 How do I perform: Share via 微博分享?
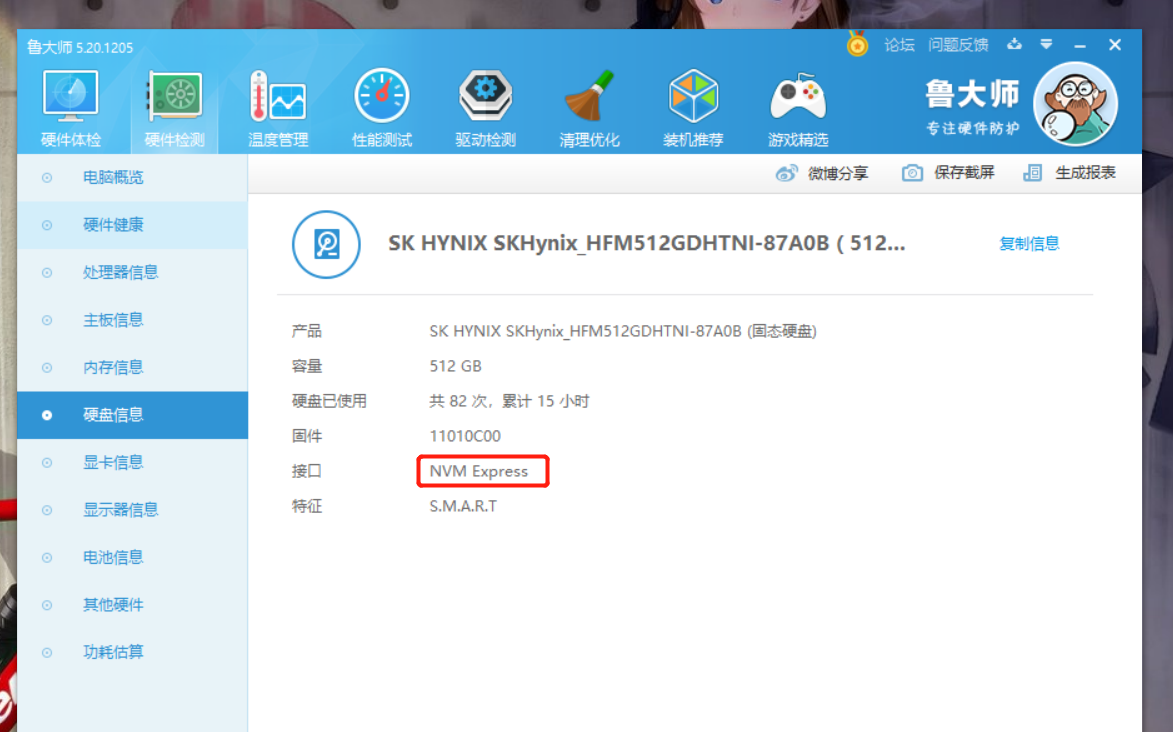(821, 174)
